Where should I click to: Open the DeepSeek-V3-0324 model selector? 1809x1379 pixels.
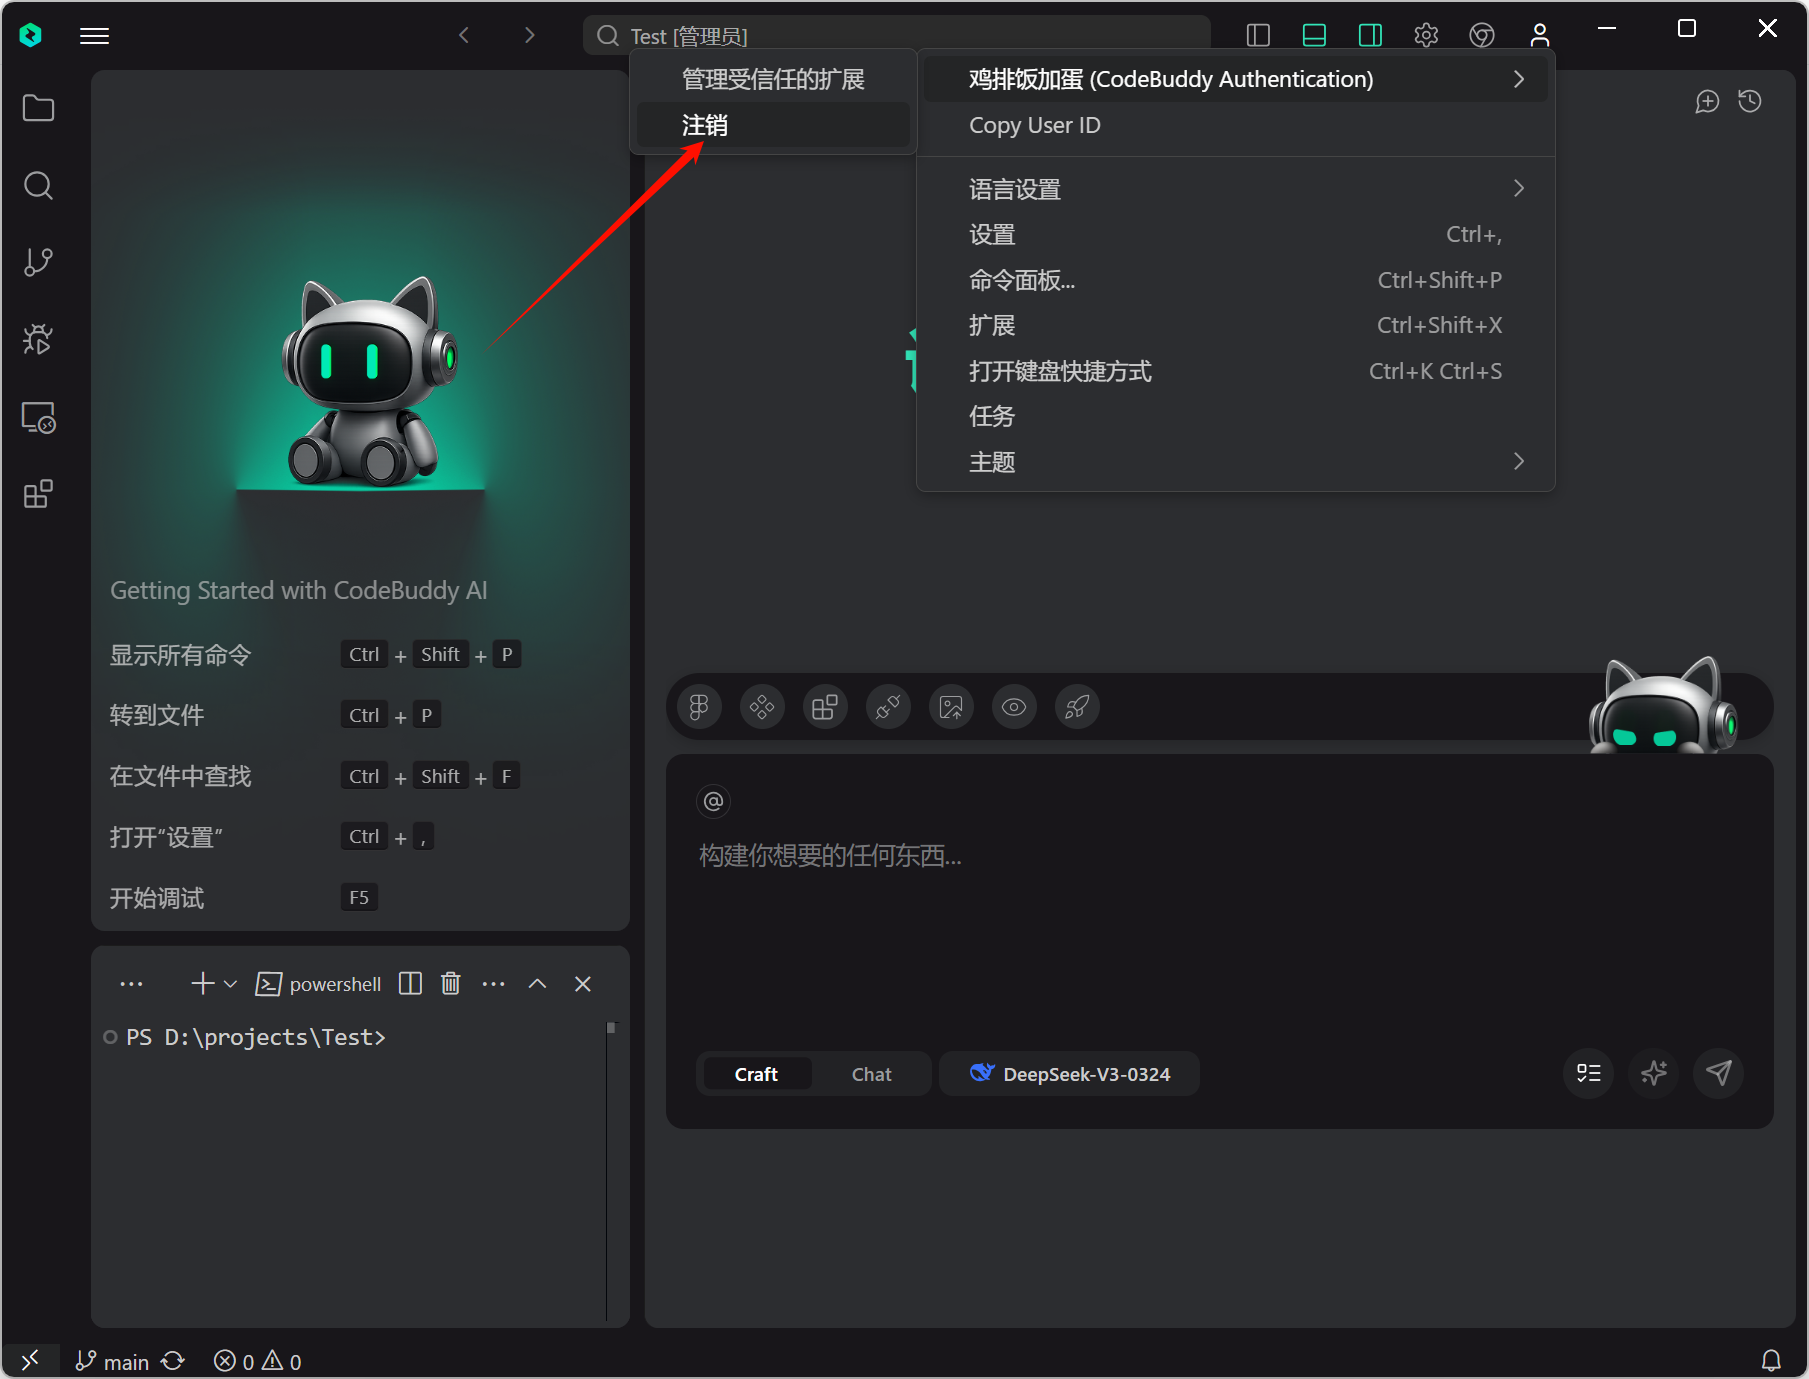[x=1069, y=1074]
